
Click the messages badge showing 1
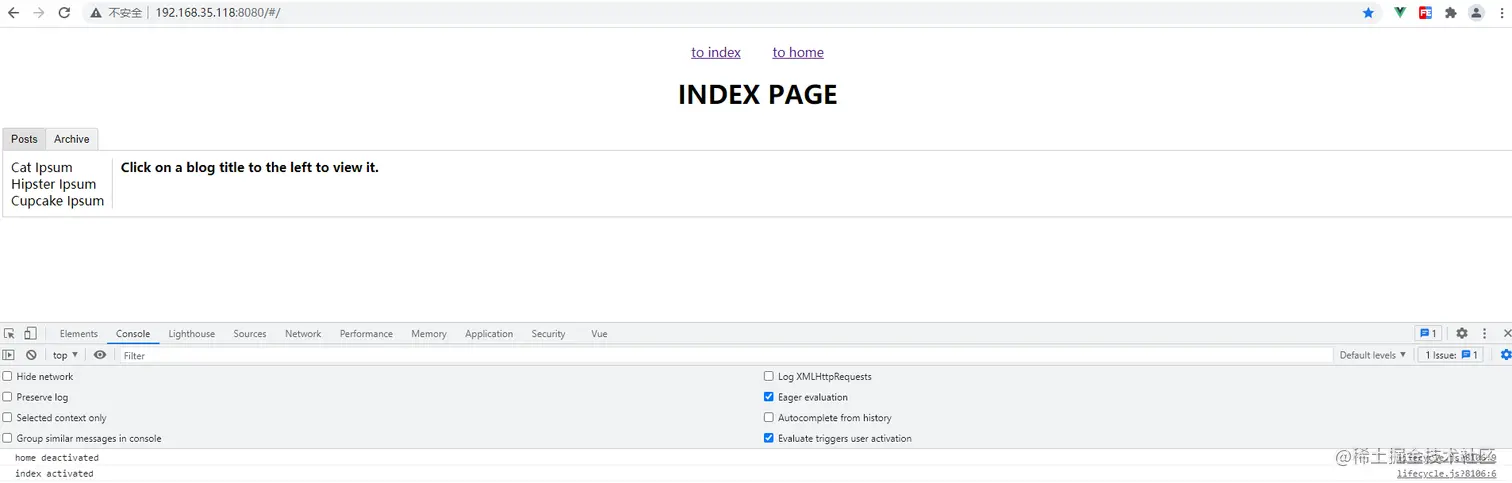pos(1428,334)
